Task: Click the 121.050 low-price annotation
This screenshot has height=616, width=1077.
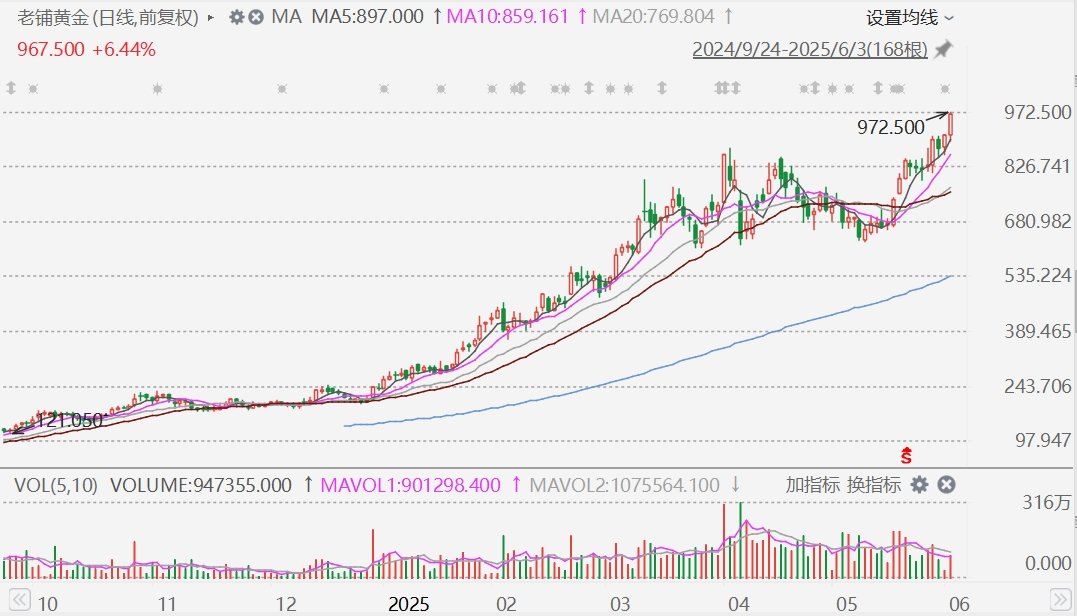Action: (69, 420)
